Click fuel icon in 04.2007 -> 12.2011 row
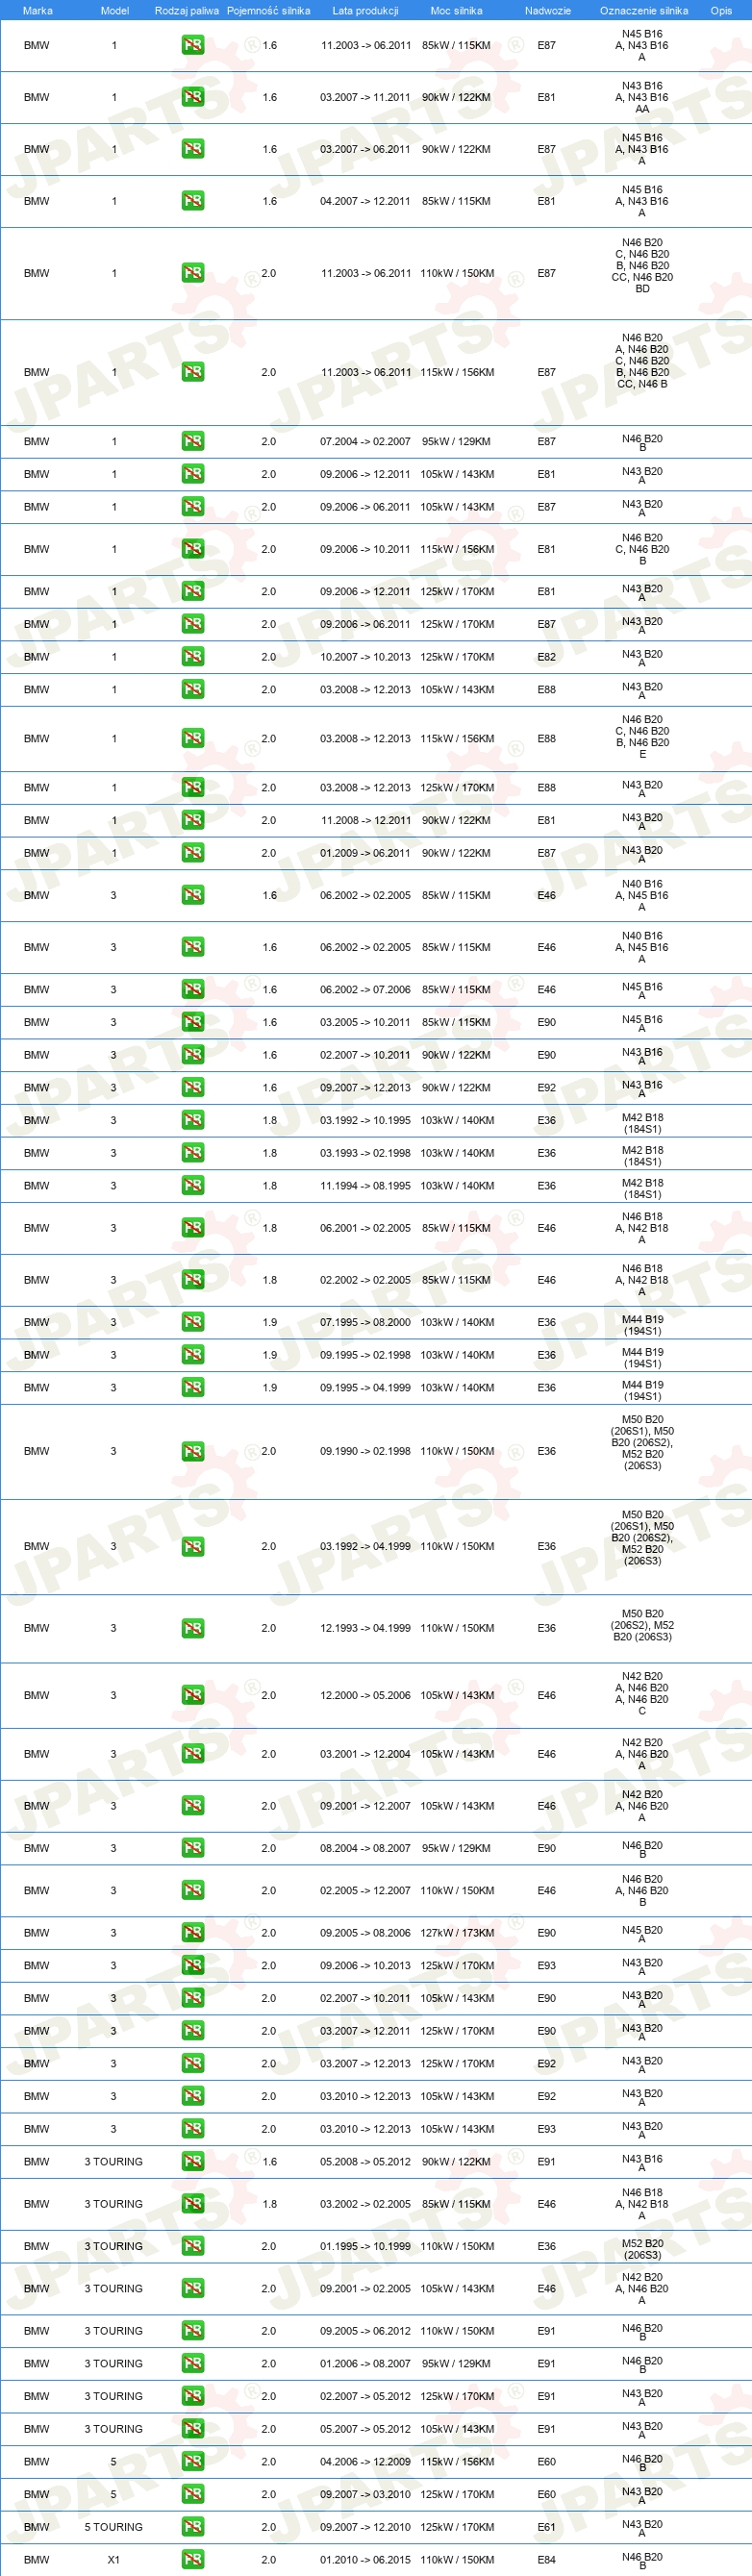The height and width of the screenshot is (2576, 752). point(193,201)
